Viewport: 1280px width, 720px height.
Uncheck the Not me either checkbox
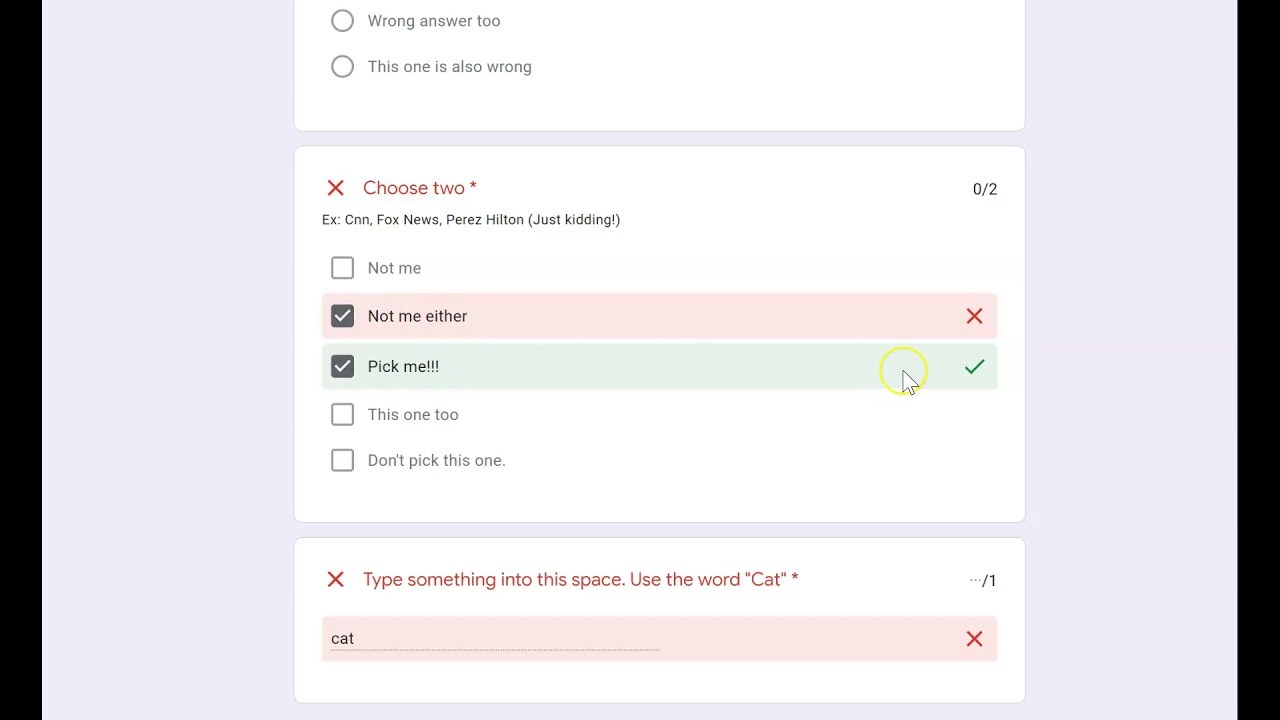click(342, 316)
